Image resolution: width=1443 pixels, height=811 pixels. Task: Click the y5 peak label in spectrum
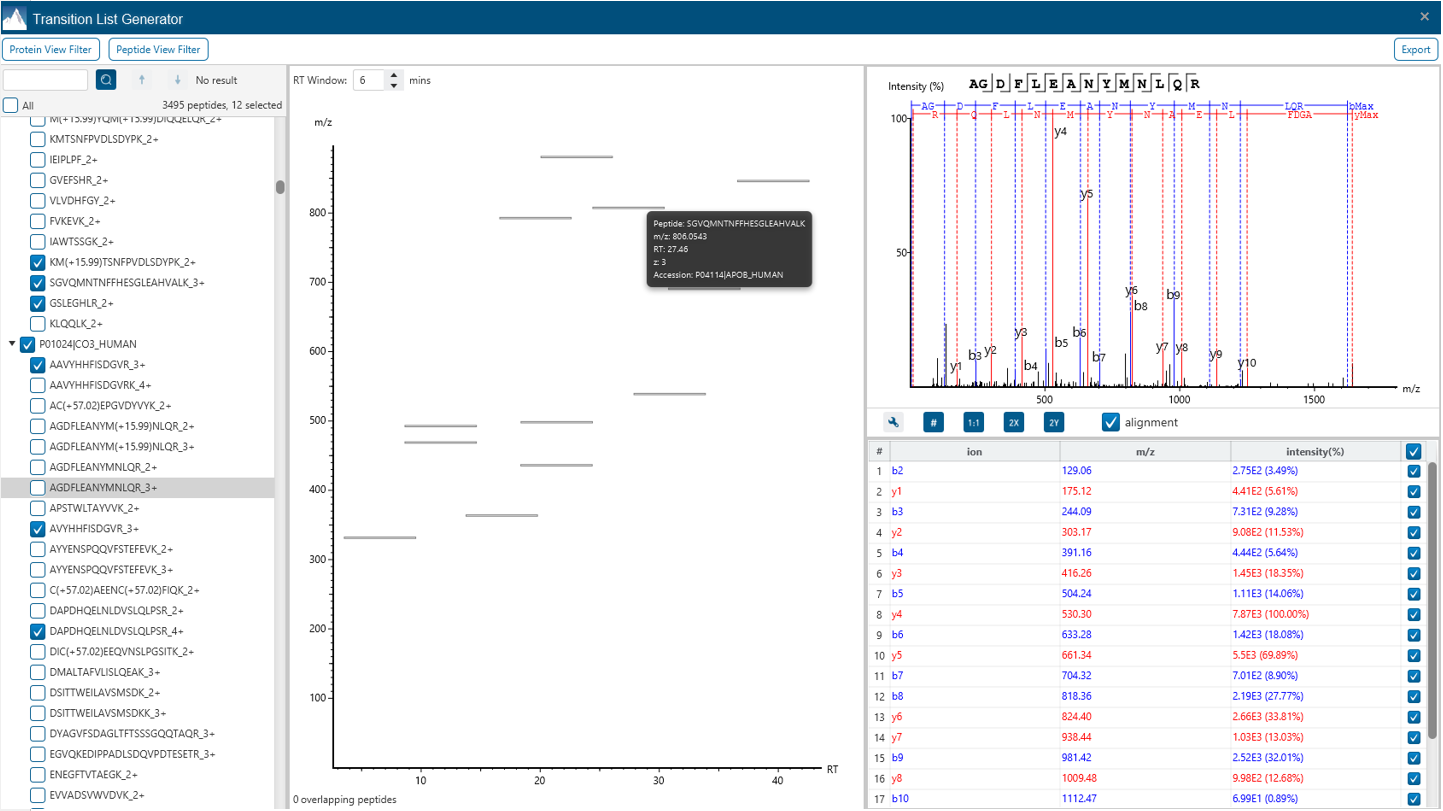tap(1087, 194)
